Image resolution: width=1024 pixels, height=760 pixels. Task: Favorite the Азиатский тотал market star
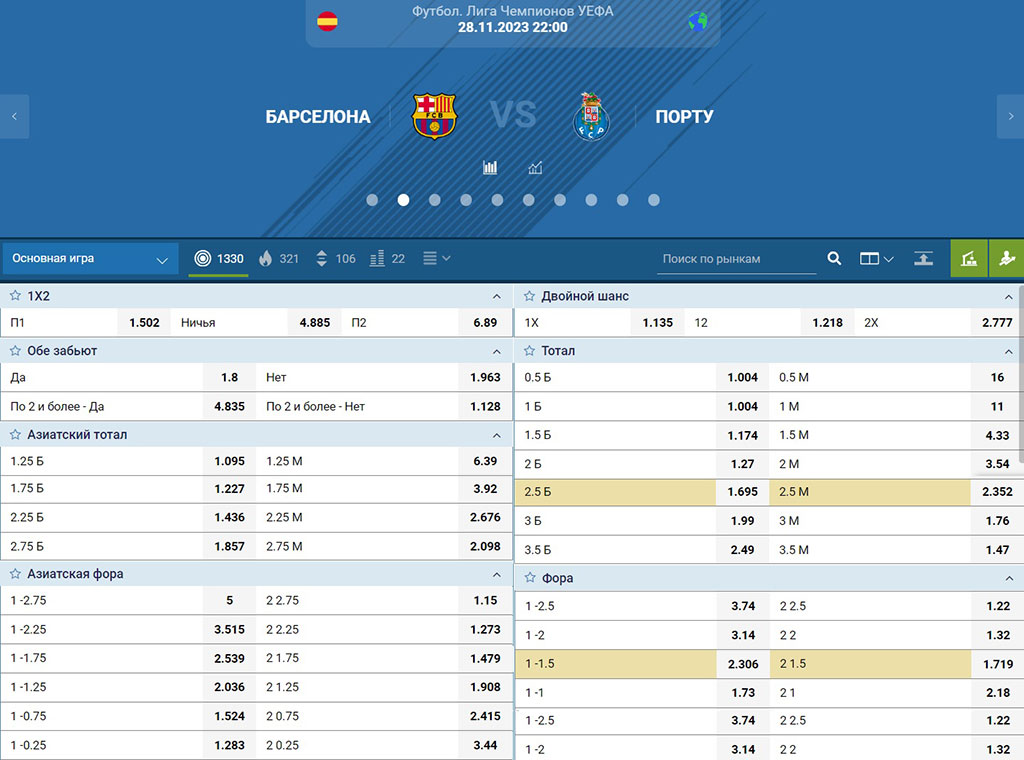(16, 434)
